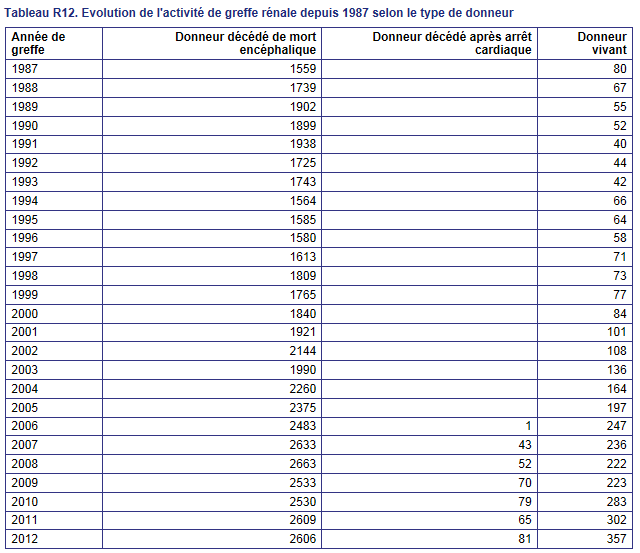Click the value 71 in the 1997 row
Screen dimensions: 640x553
pos(620,257)
